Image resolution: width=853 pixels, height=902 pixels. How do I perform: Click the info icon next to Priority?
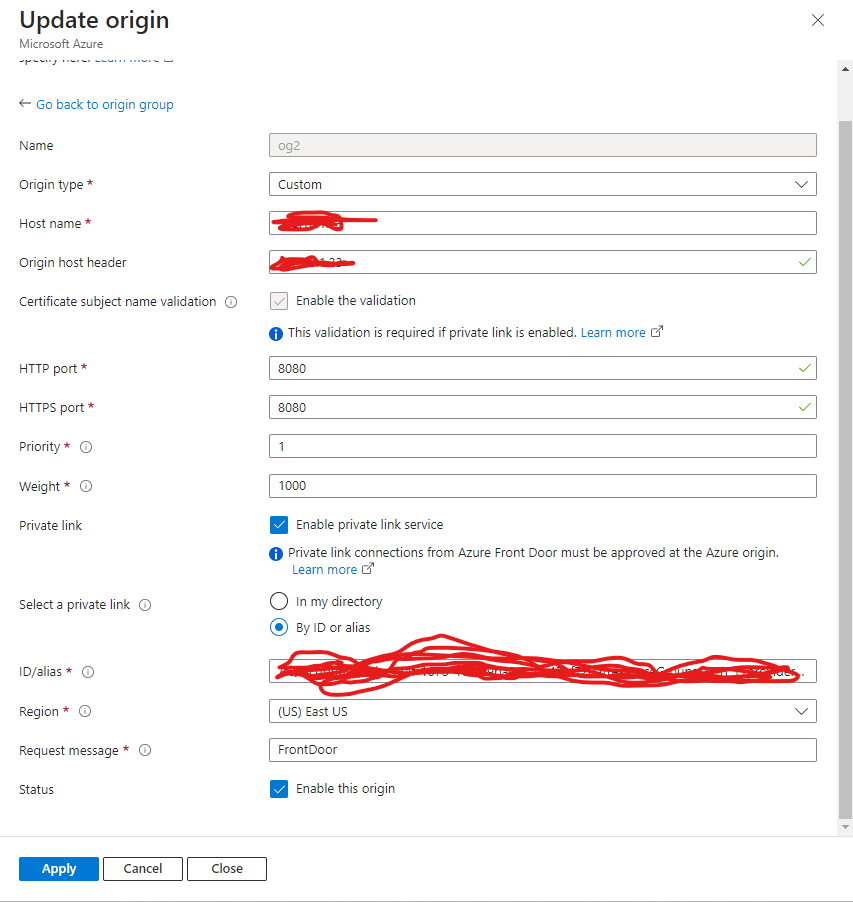pos(86,447)
